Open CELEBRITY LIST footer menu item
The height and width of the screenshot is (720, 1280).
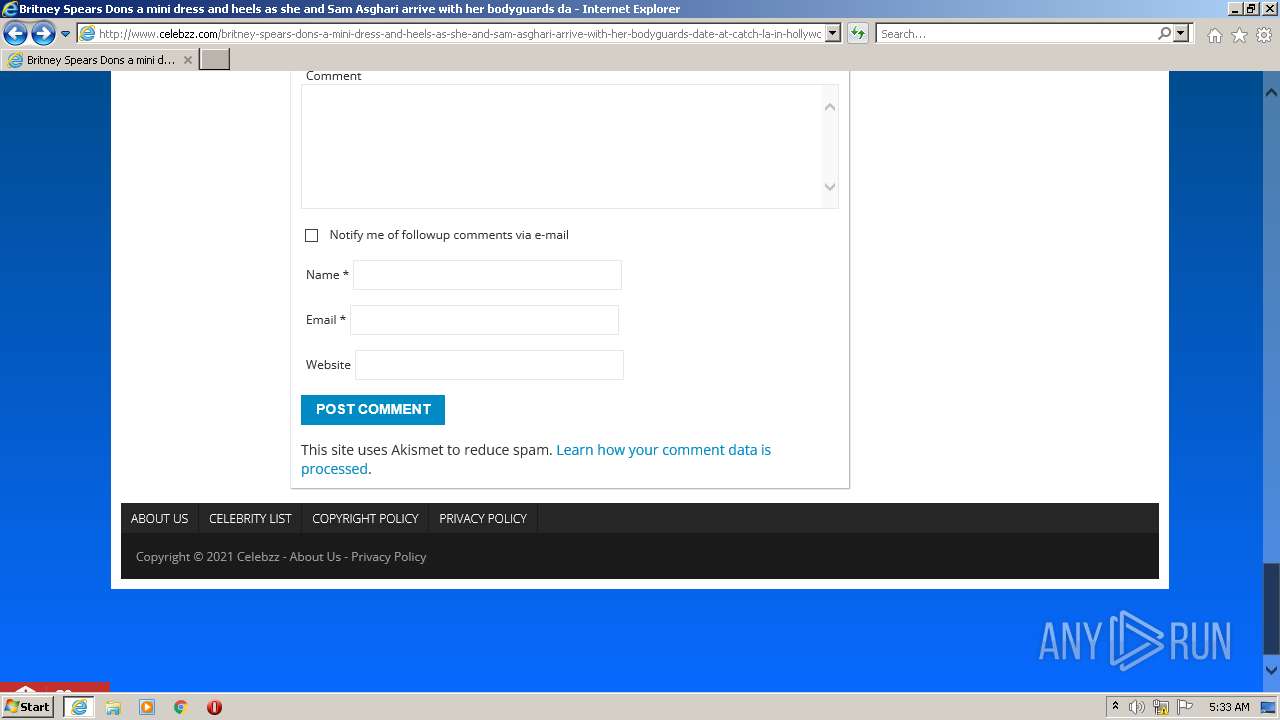coord(250,518)
